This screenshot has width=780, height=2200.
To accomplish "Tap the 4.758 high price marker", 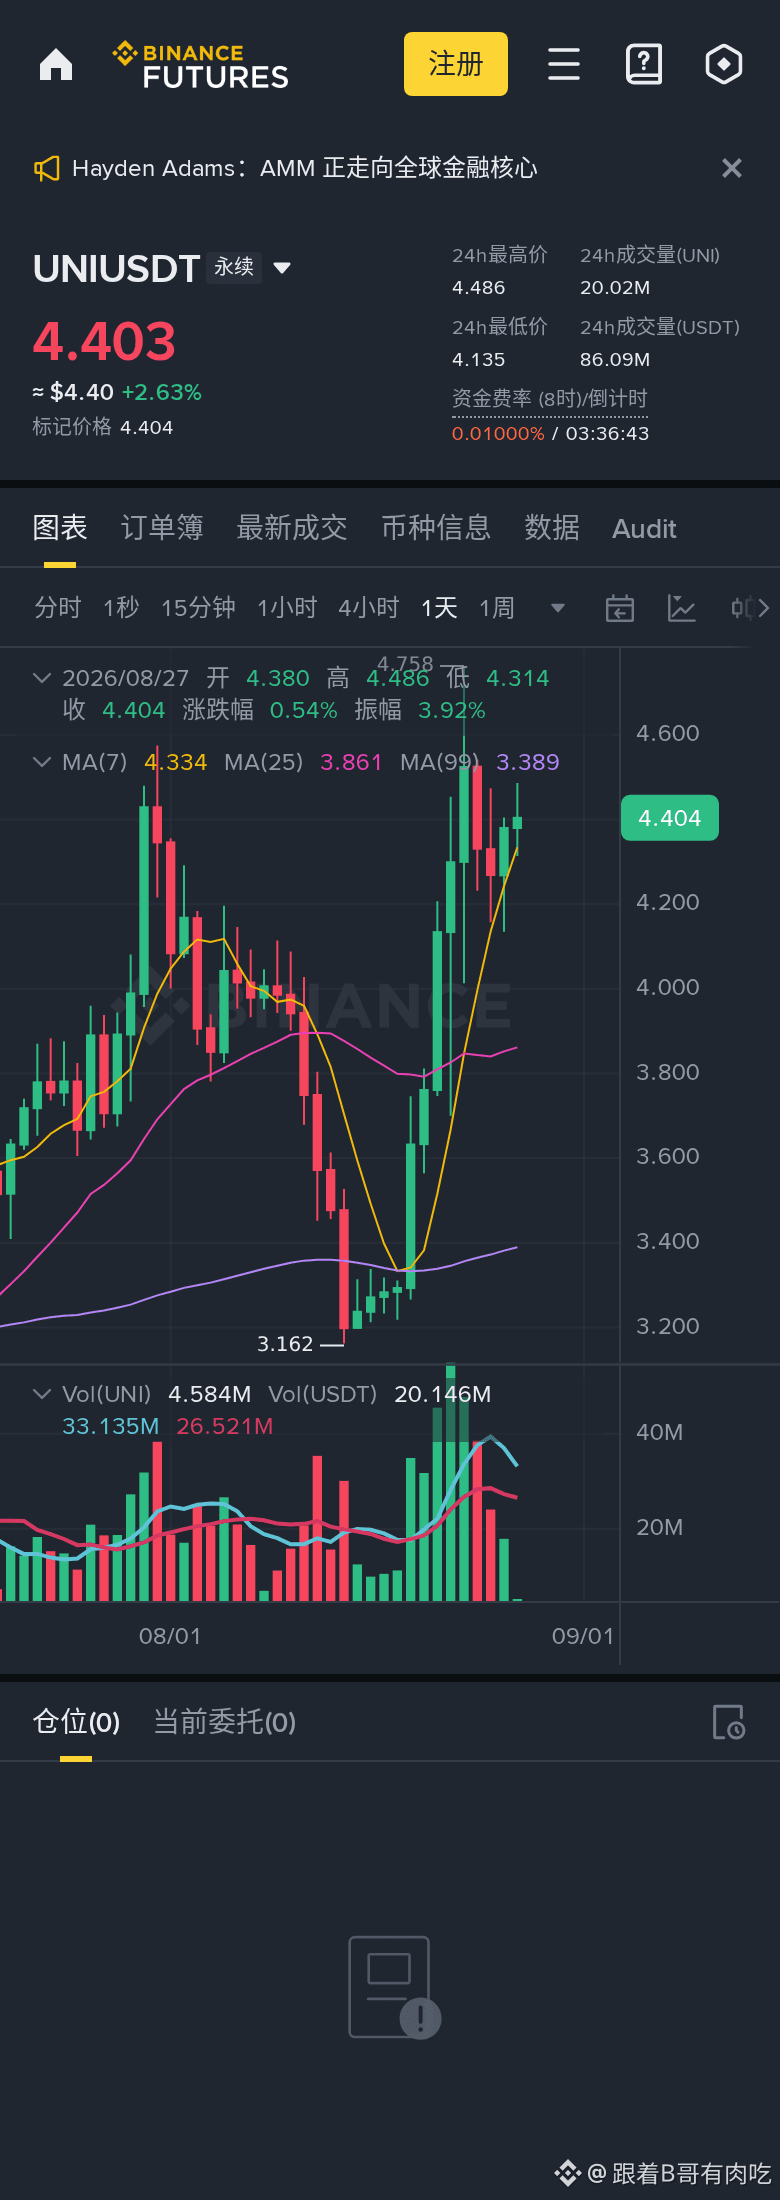I will click(405, 664).
